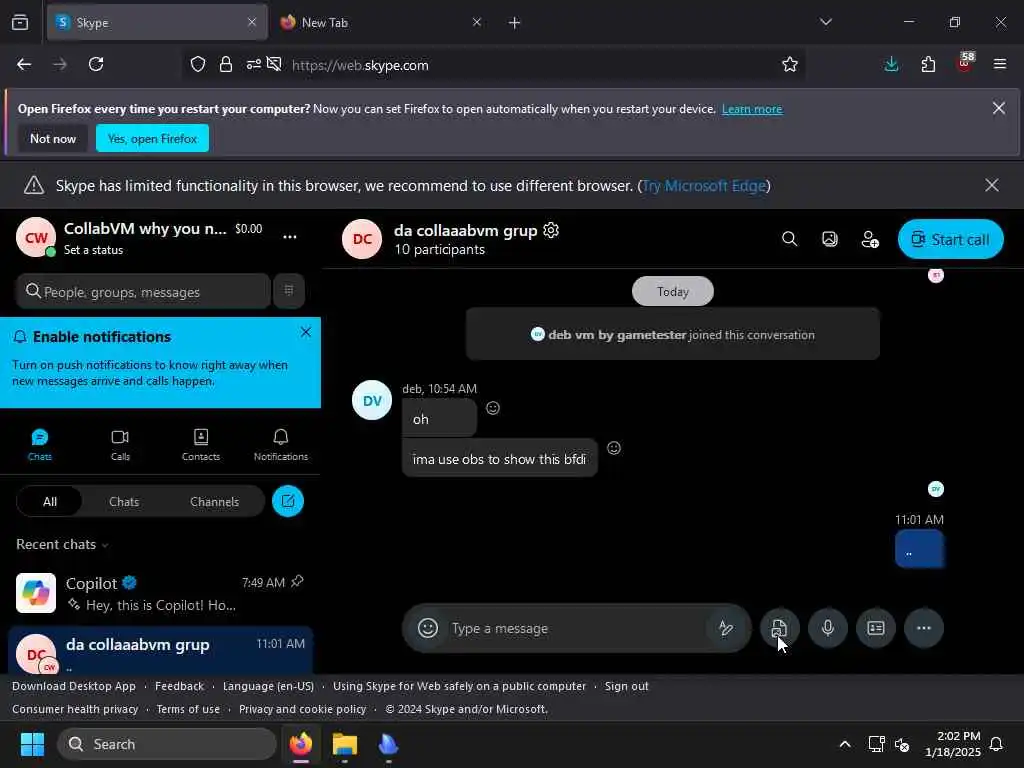1024x768 pixels.
Task: Close the limited functionality warning
Action: [x=991, y=185]
